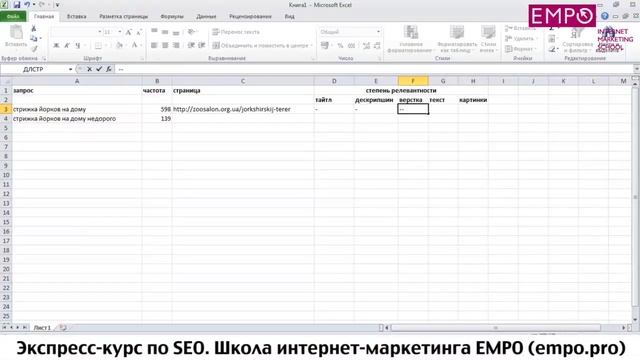
Task: Open the Стили ячеек gallery
Action: pos(488,39)
